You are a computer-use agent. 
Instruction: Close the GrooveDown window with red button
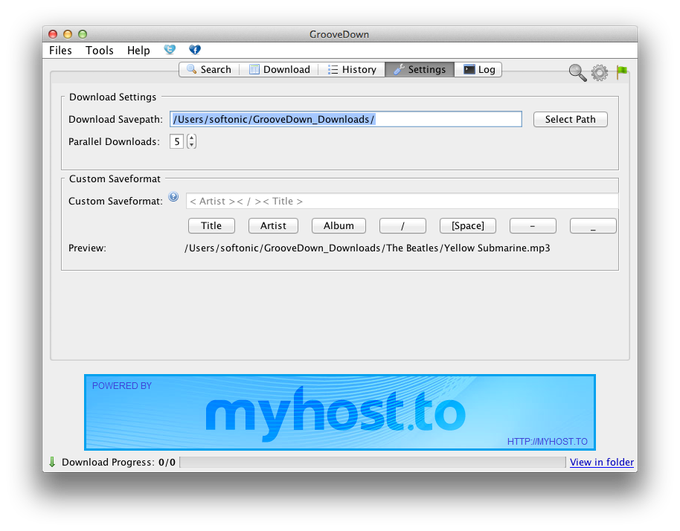tap(53, 34)
